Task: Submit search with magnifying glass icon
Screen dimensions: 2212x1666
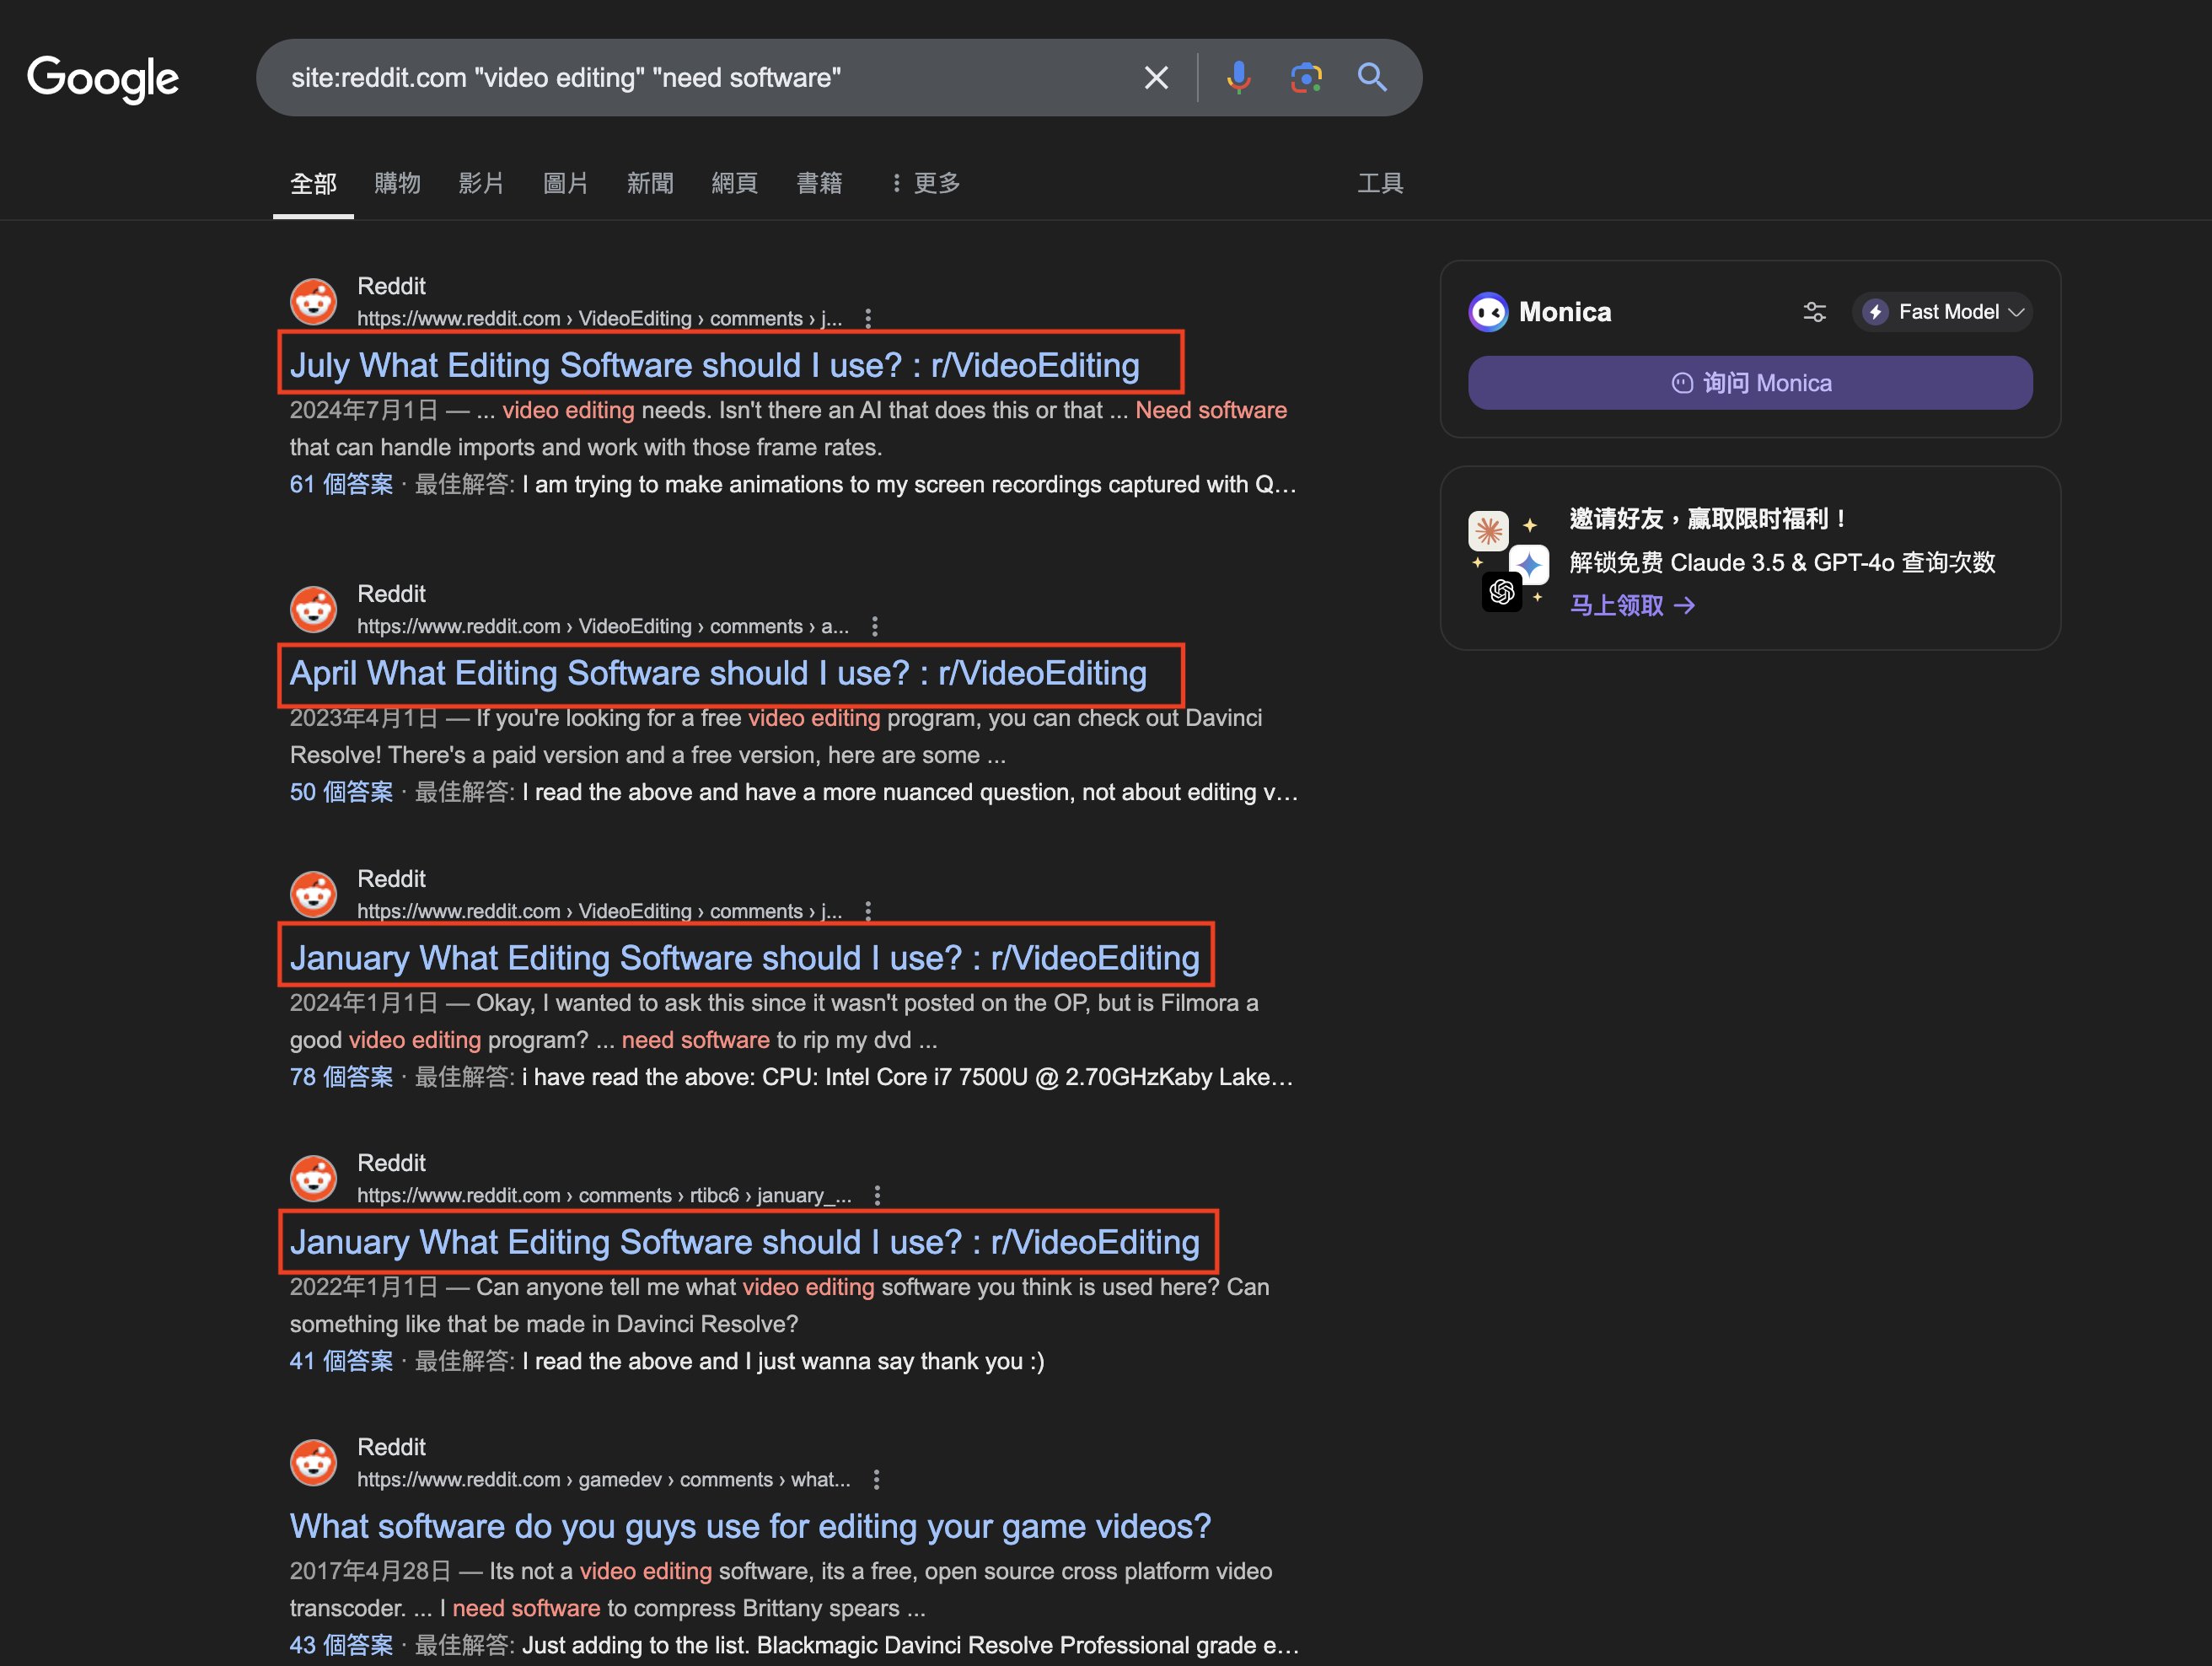Action: pos(1372,78)
